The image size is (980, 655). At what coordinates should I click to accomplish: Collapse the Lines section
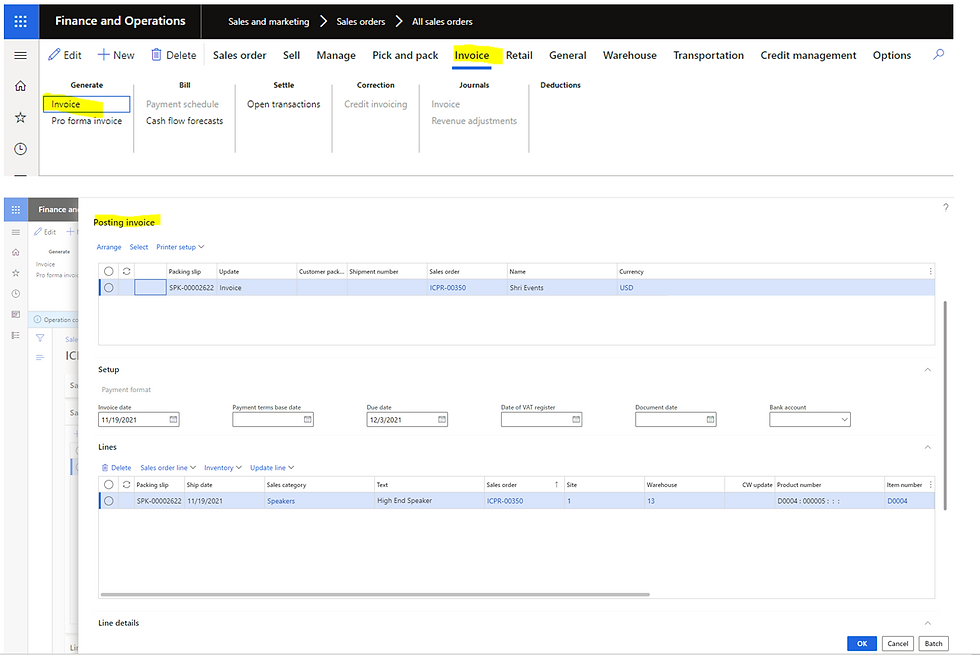(x=928, y=447)
